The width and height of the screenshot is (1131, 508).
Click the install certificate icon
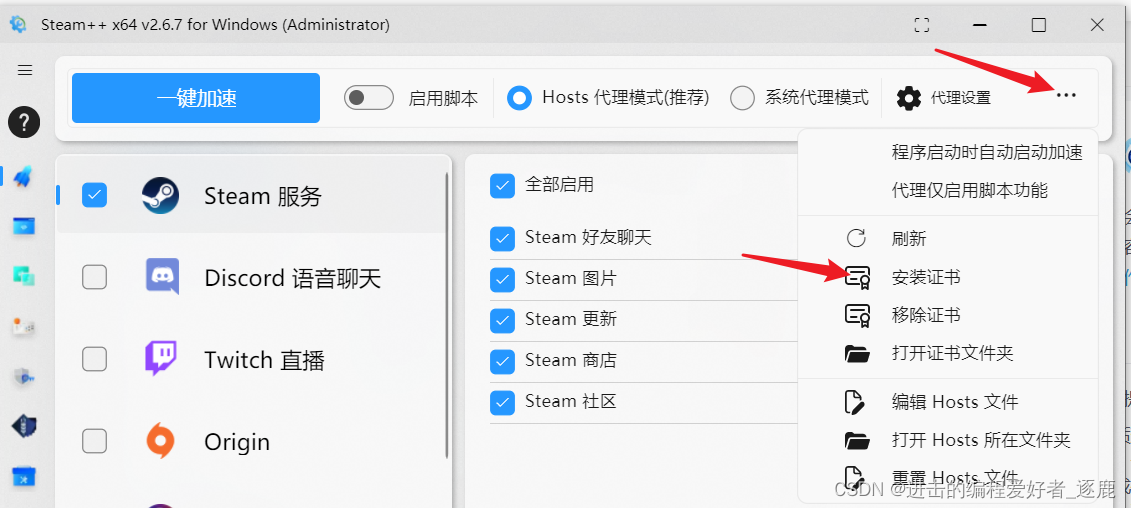point(858,277)
